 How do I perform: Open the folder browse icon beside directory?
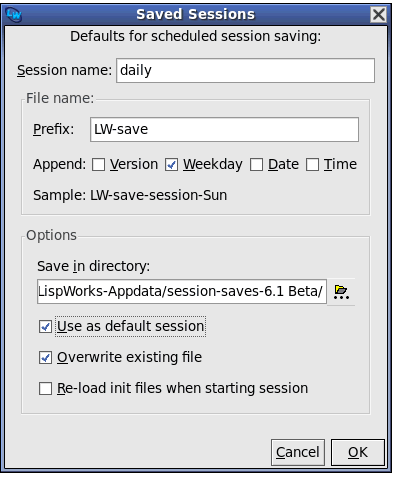[x=341, y=292]
